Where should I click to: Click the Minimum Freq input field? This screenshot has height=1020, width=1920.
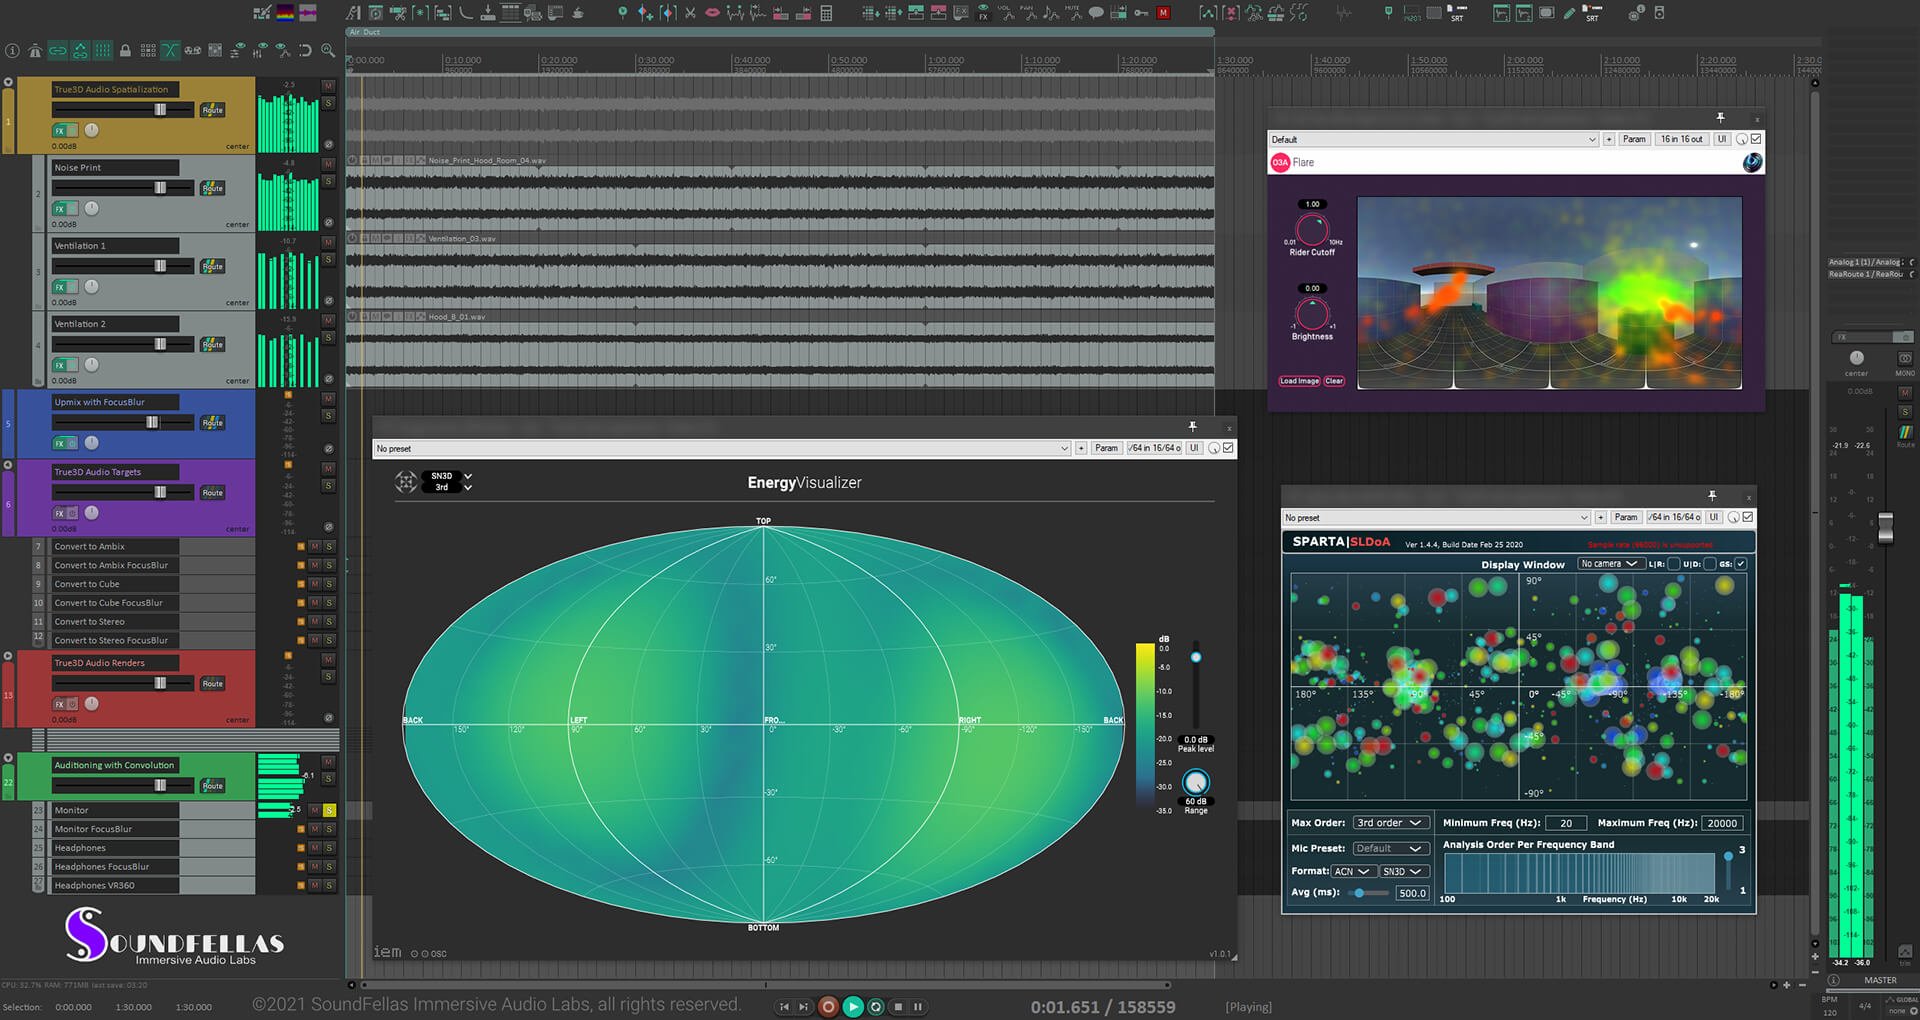tap(1565, 823)
